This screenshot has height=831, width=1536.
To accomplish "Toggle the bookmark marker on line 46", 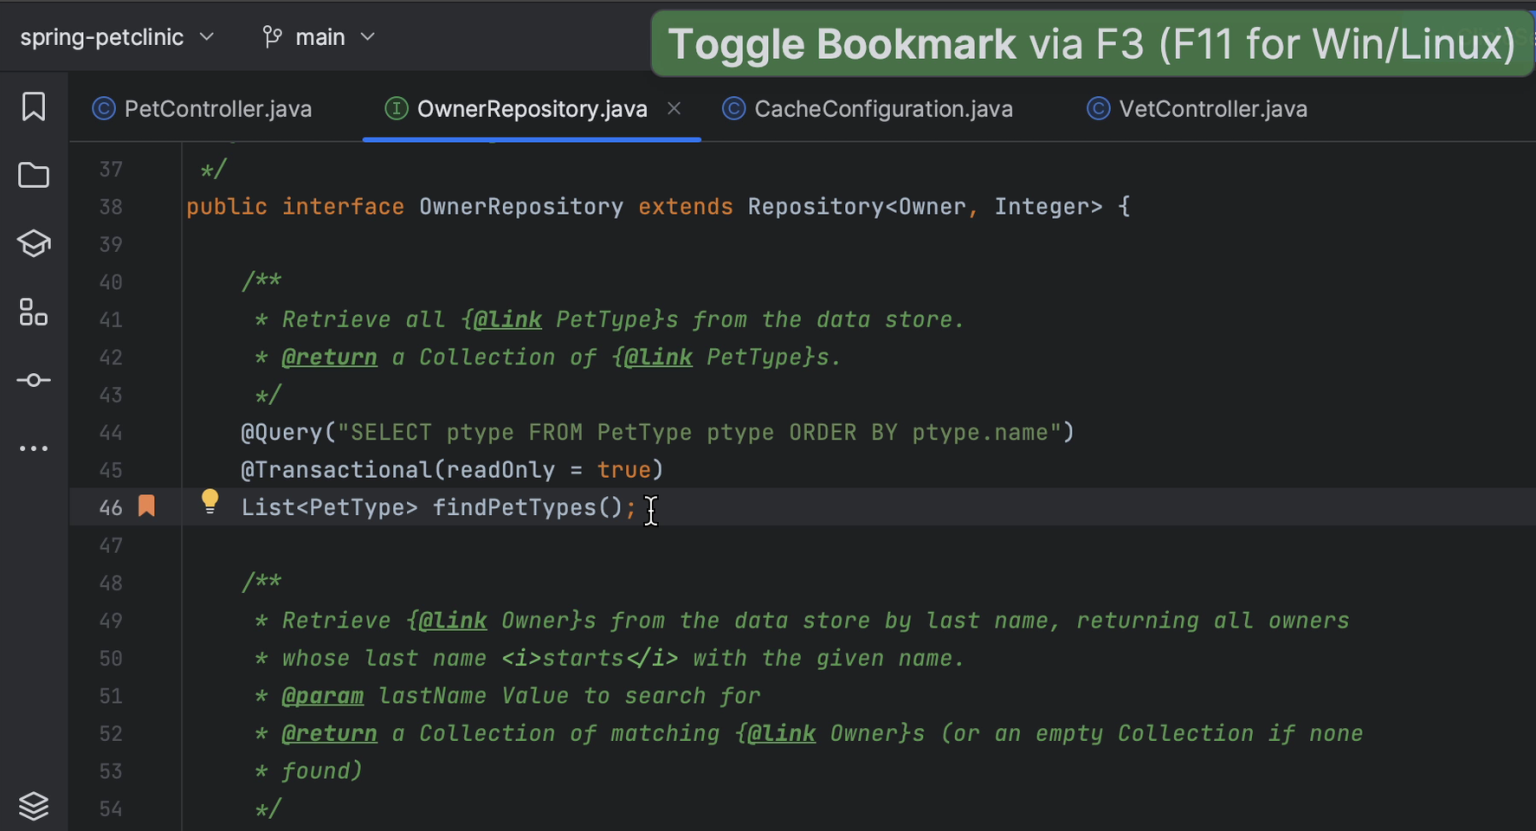I will click(146, 507).
